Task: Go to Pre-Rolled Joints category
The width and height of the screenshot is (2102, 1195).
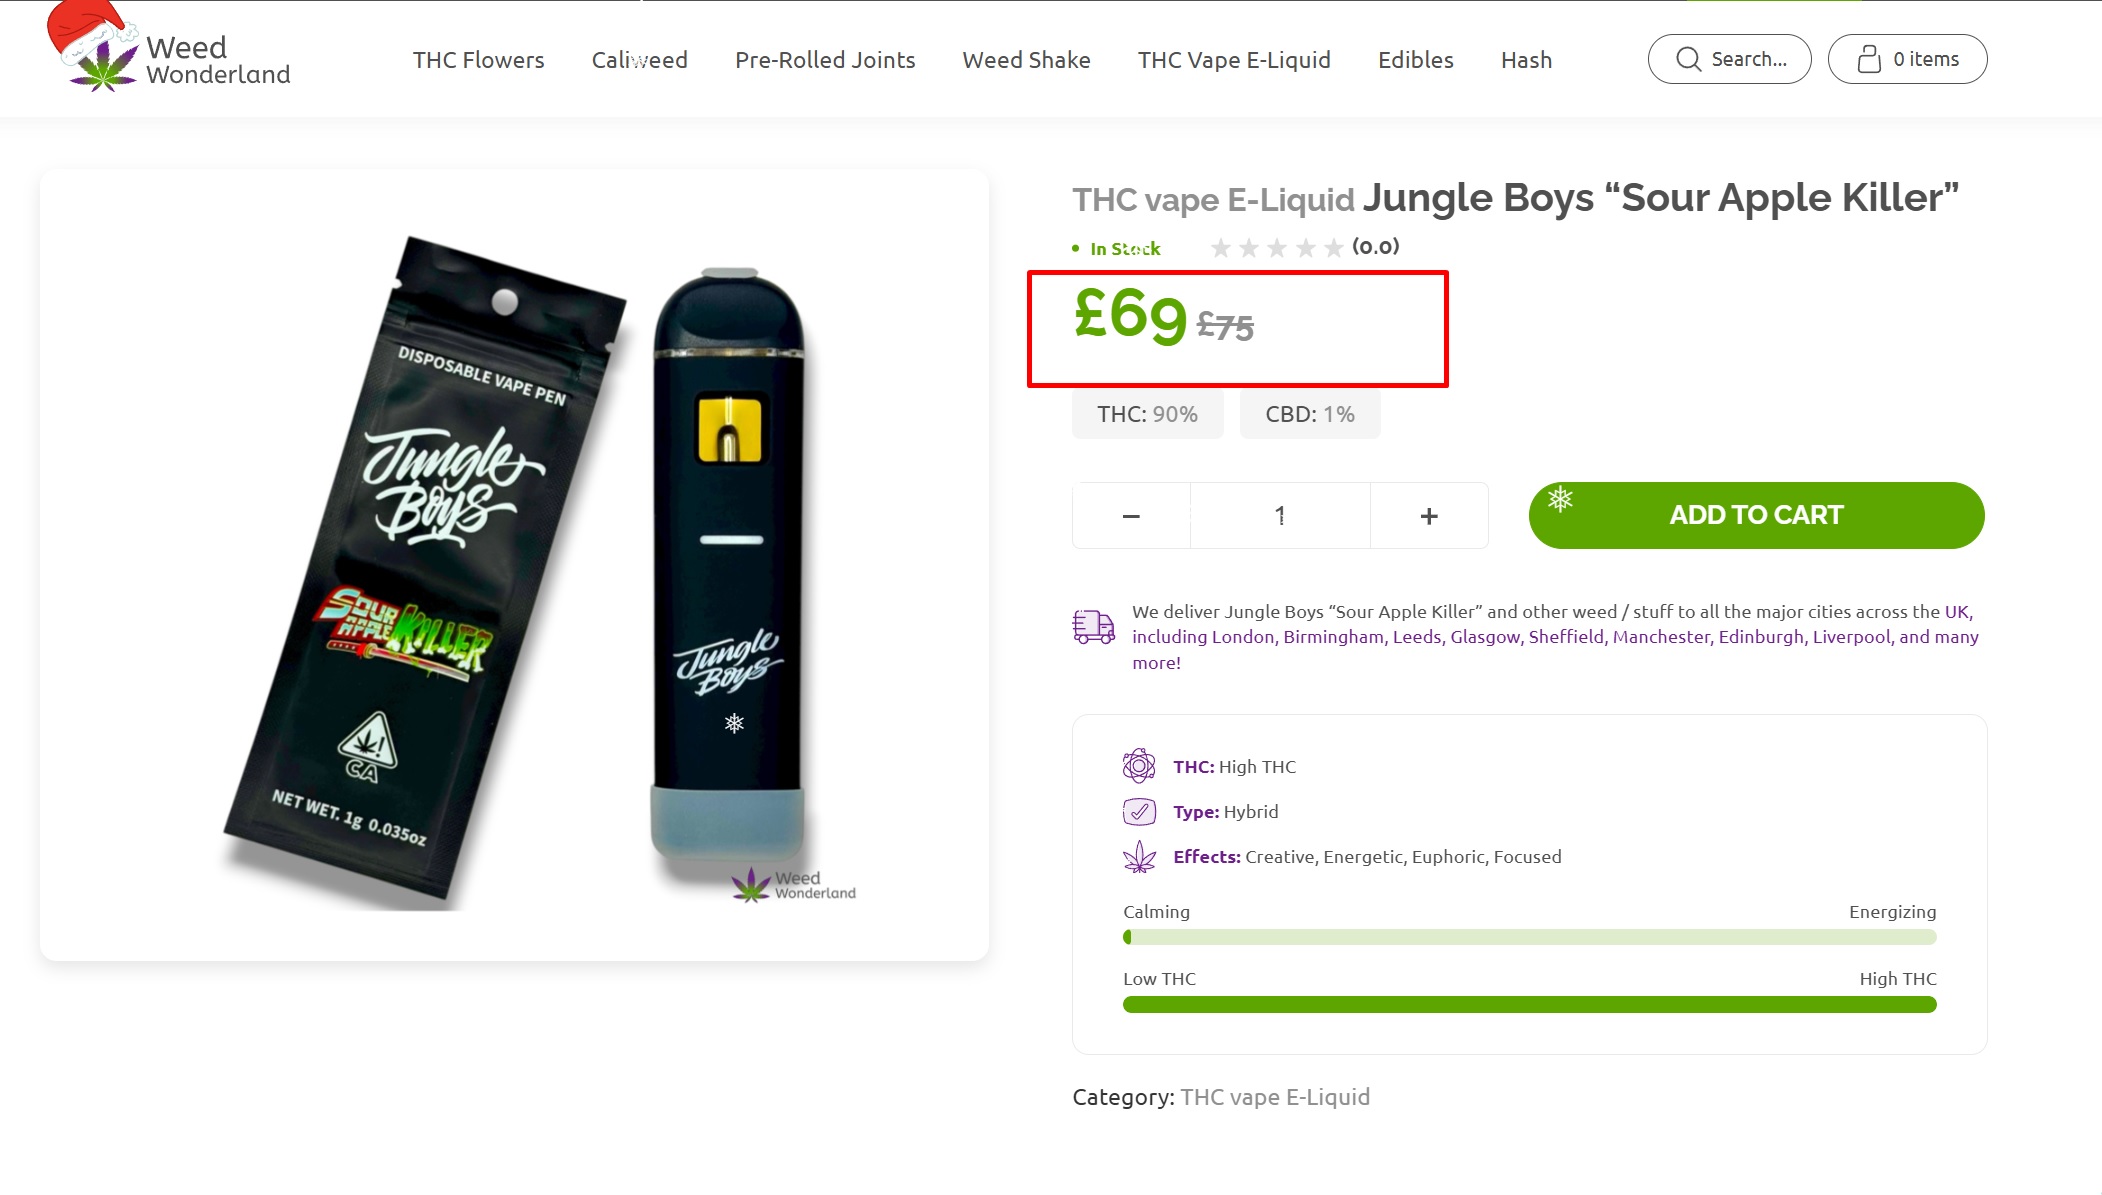Action: [825, 60]
